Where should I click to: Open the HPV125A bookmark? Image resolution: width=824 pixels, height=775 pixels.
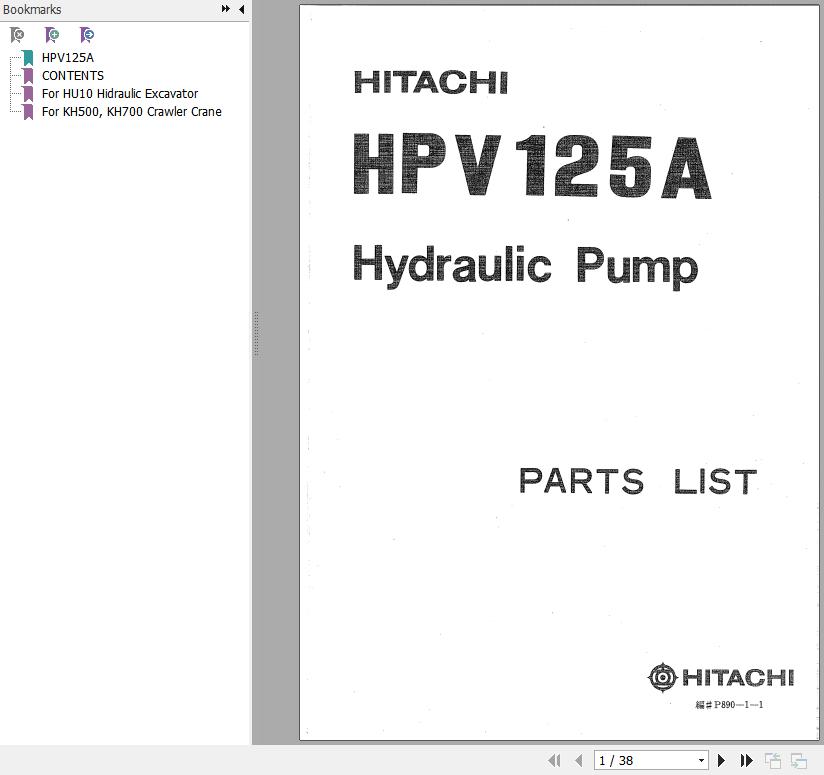tap(68, 58)
